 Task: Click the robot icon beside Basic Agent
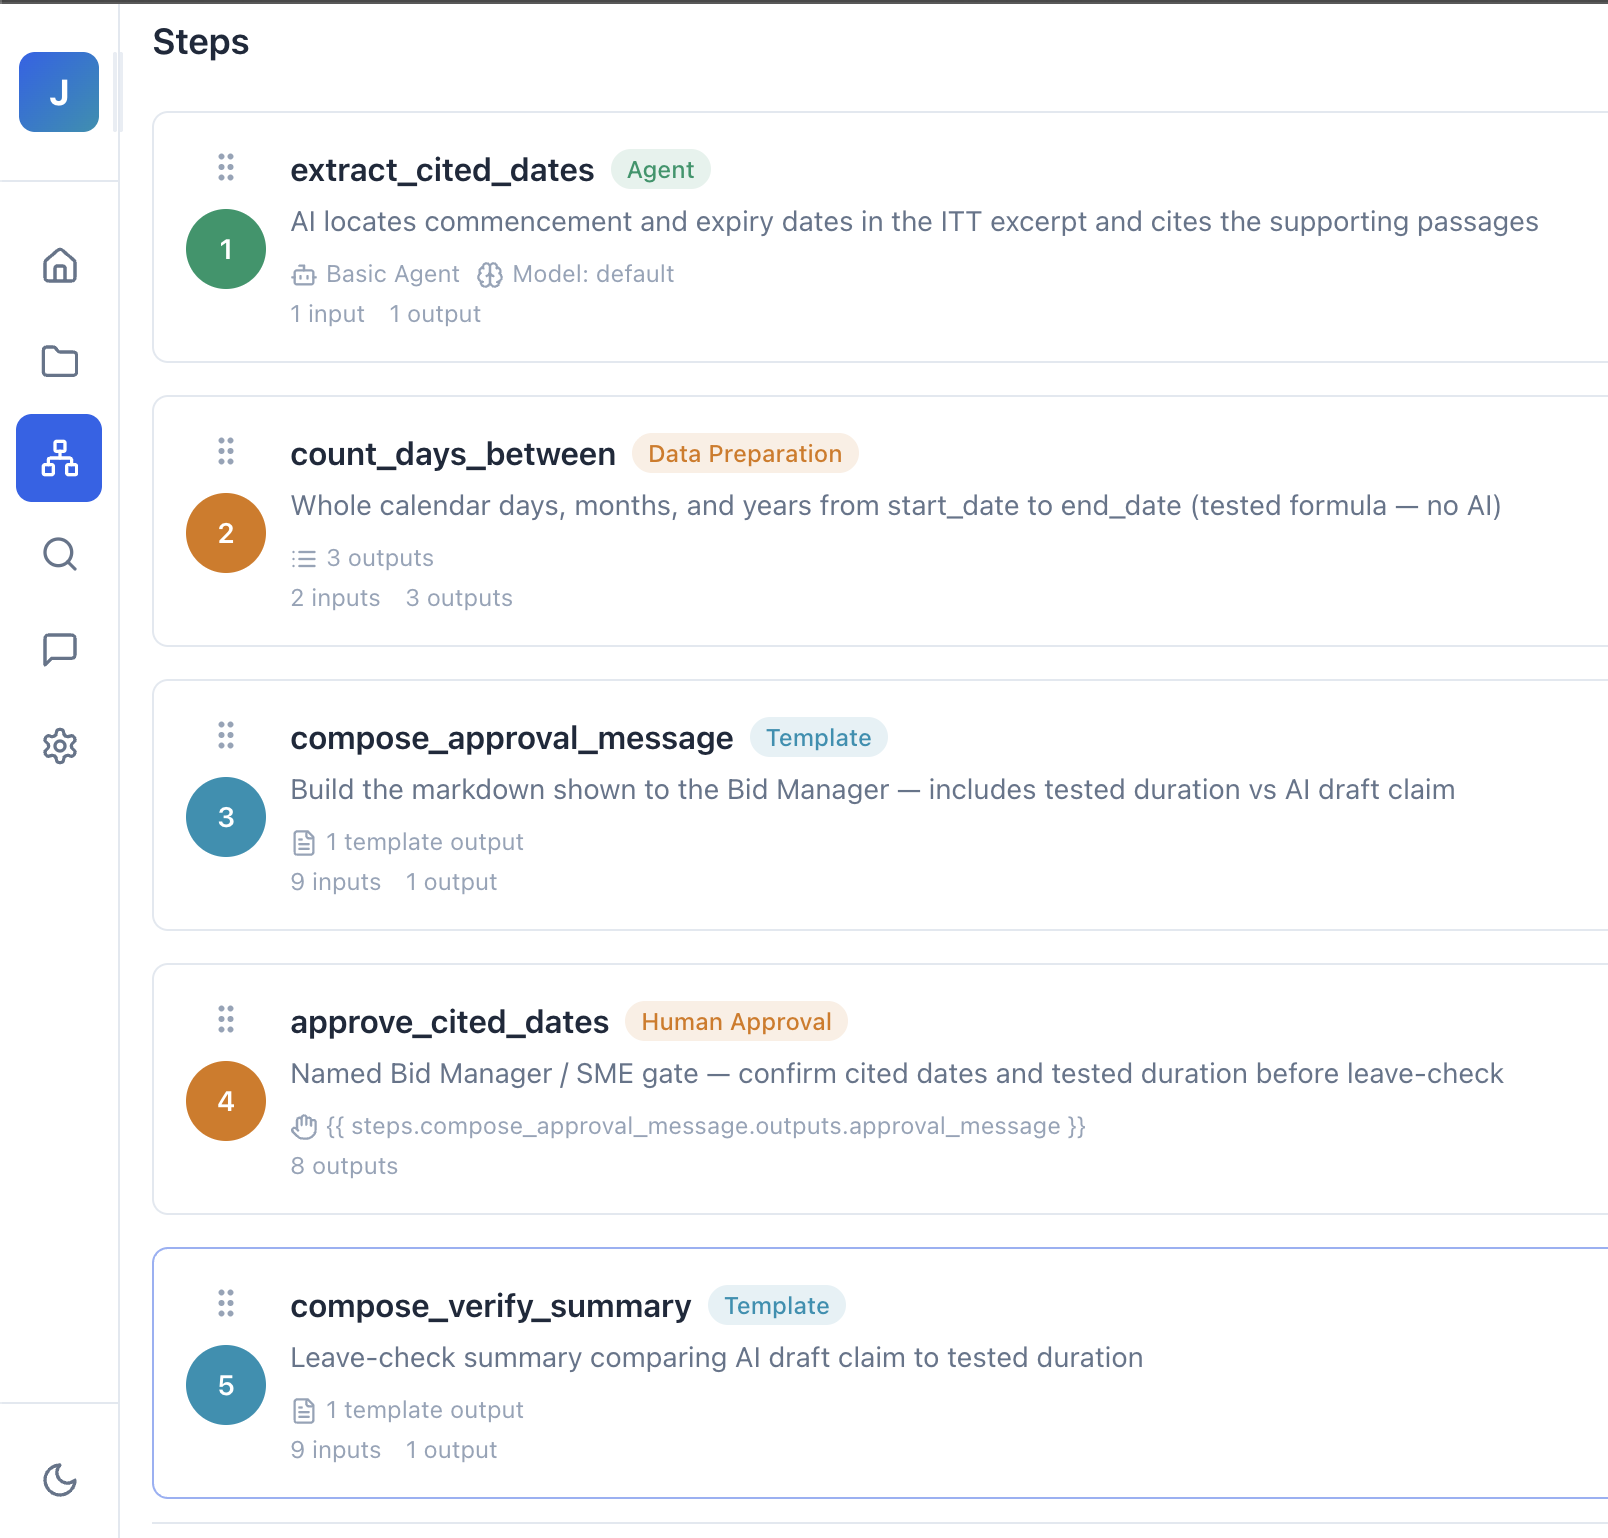(x=304, y=275)
